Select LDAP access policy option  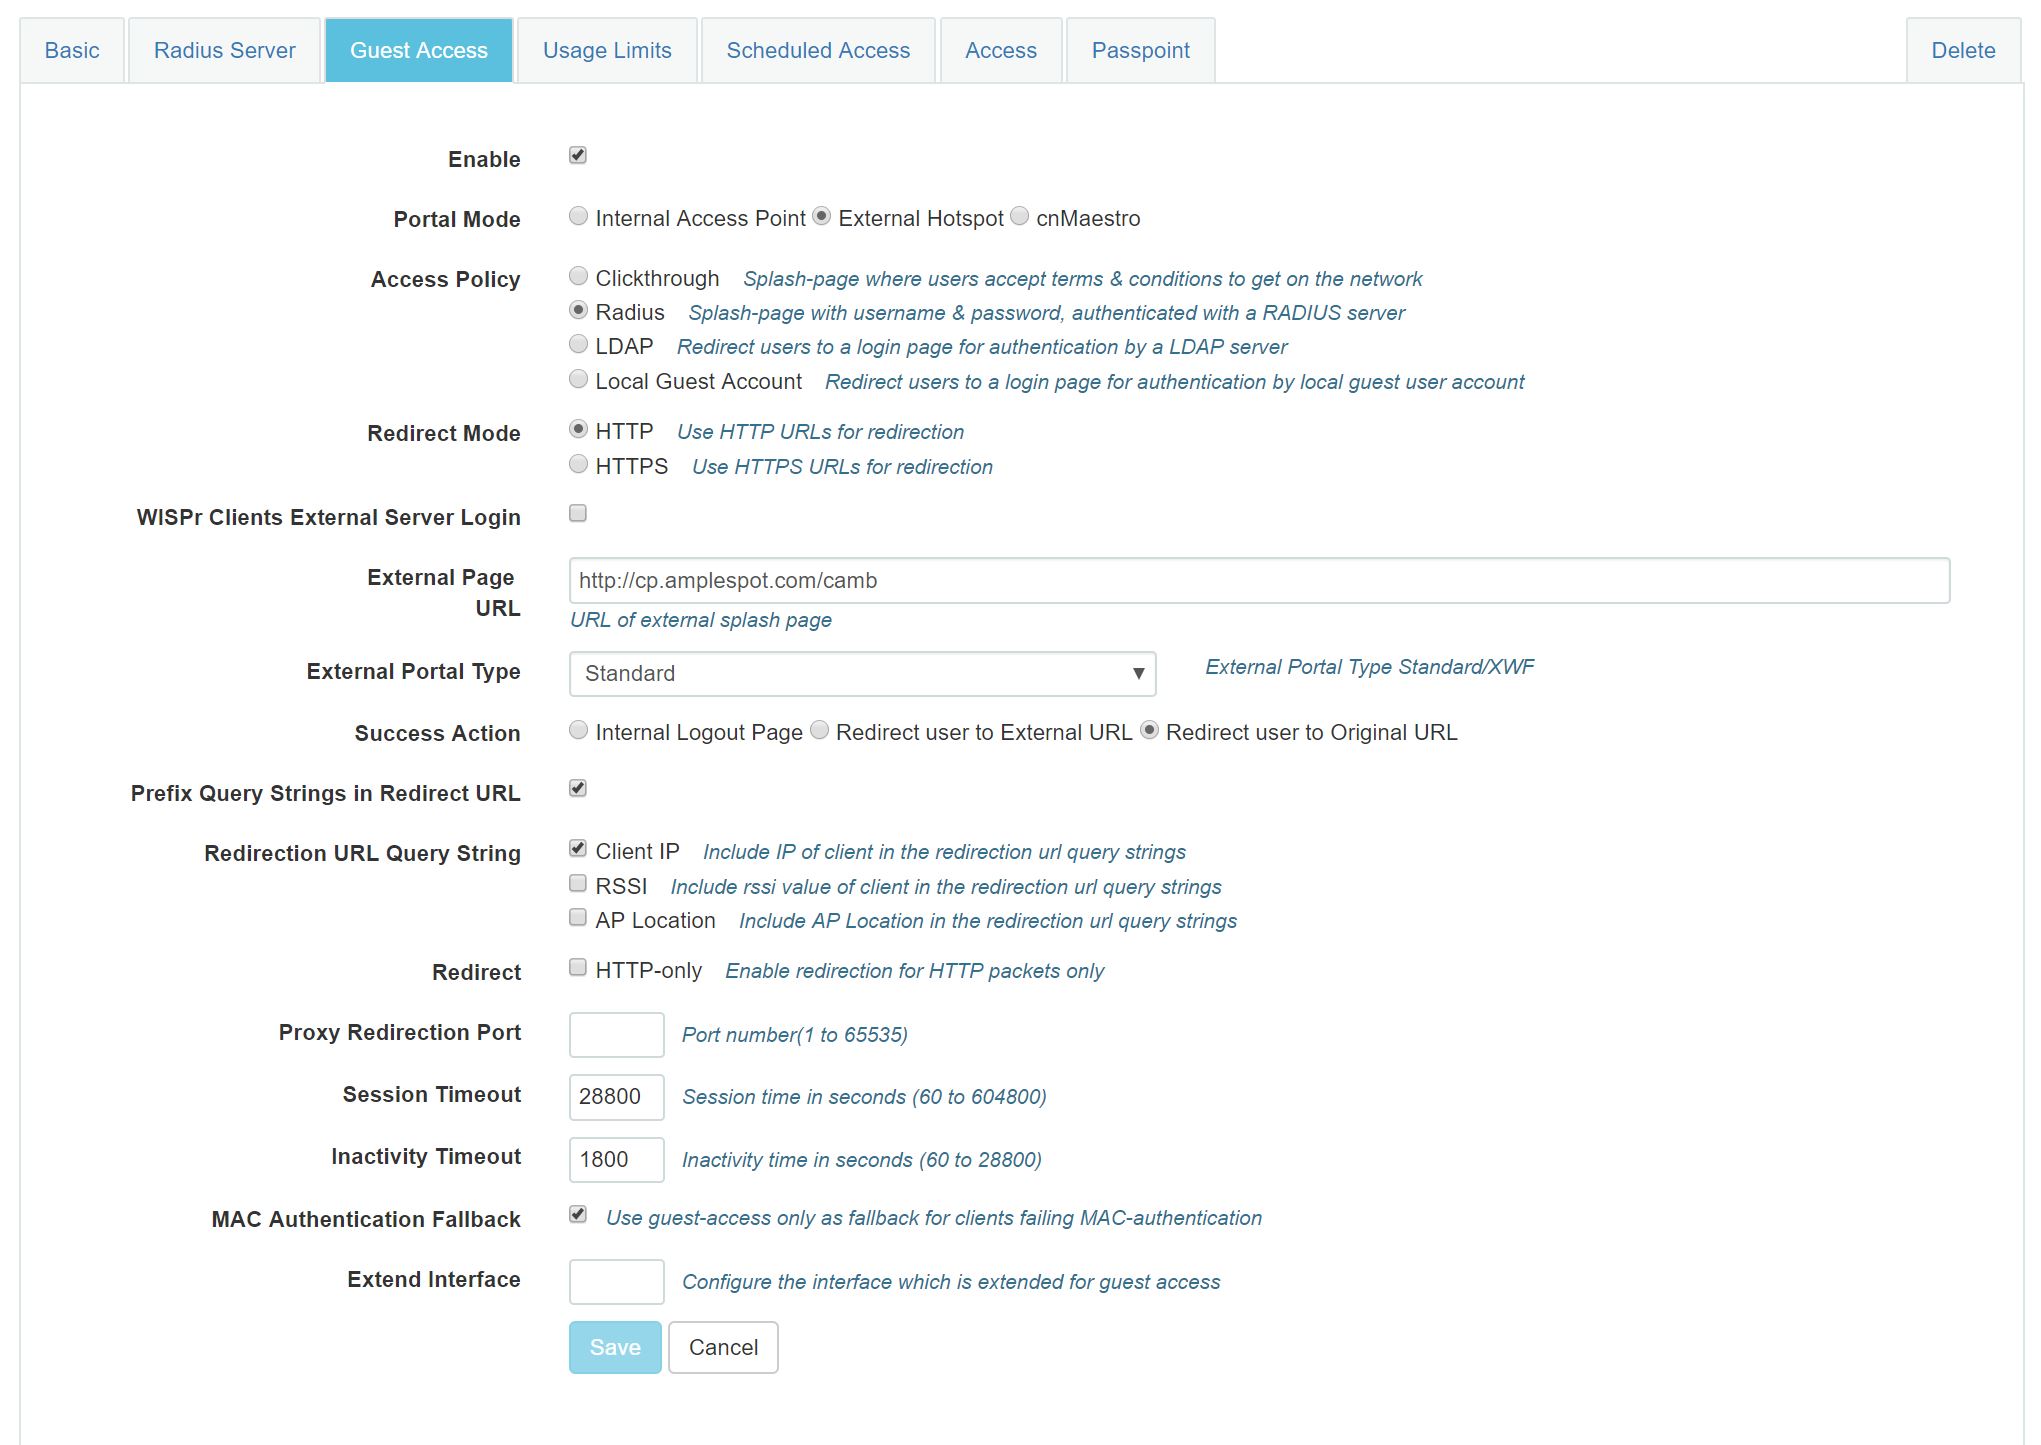pos(578,345)
